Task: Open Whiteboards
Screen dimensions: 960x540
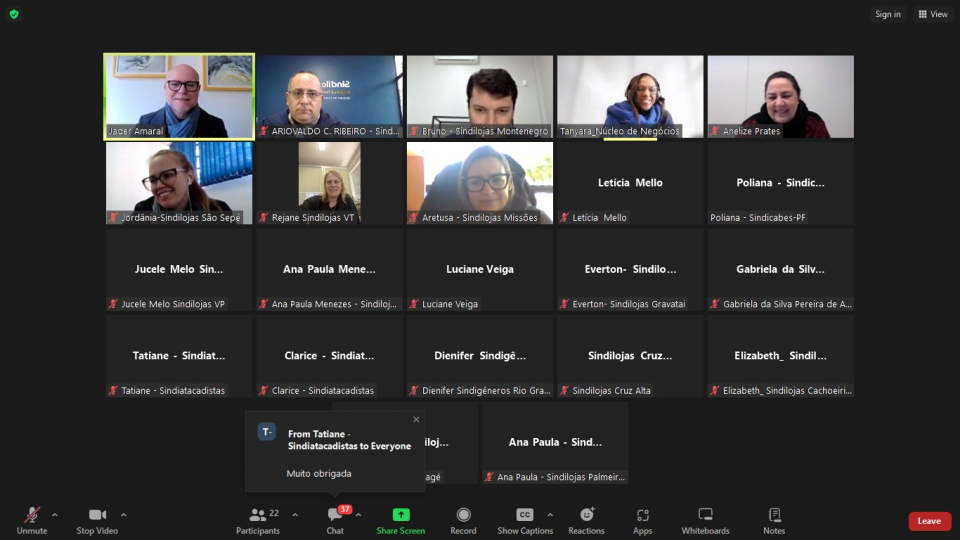Action: click(x=705, y=519)
